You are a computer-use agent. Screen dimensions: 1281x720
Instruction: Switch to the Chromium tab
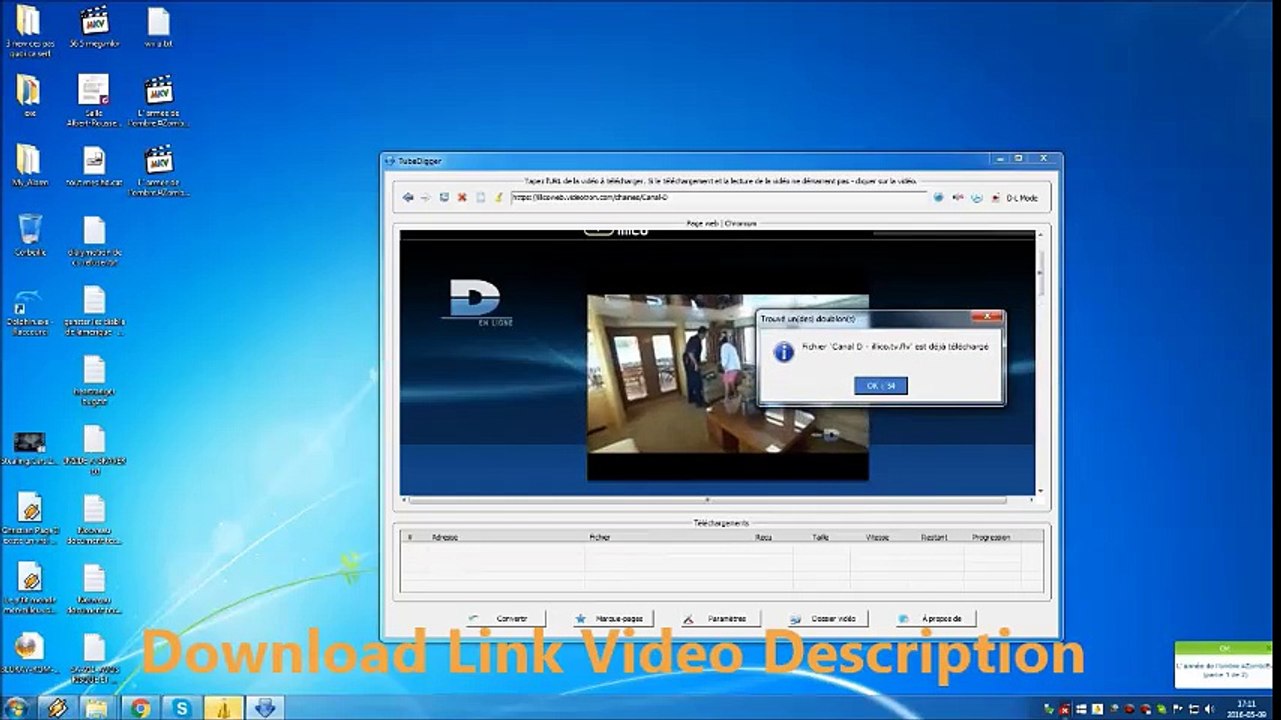tap(743, 224)
